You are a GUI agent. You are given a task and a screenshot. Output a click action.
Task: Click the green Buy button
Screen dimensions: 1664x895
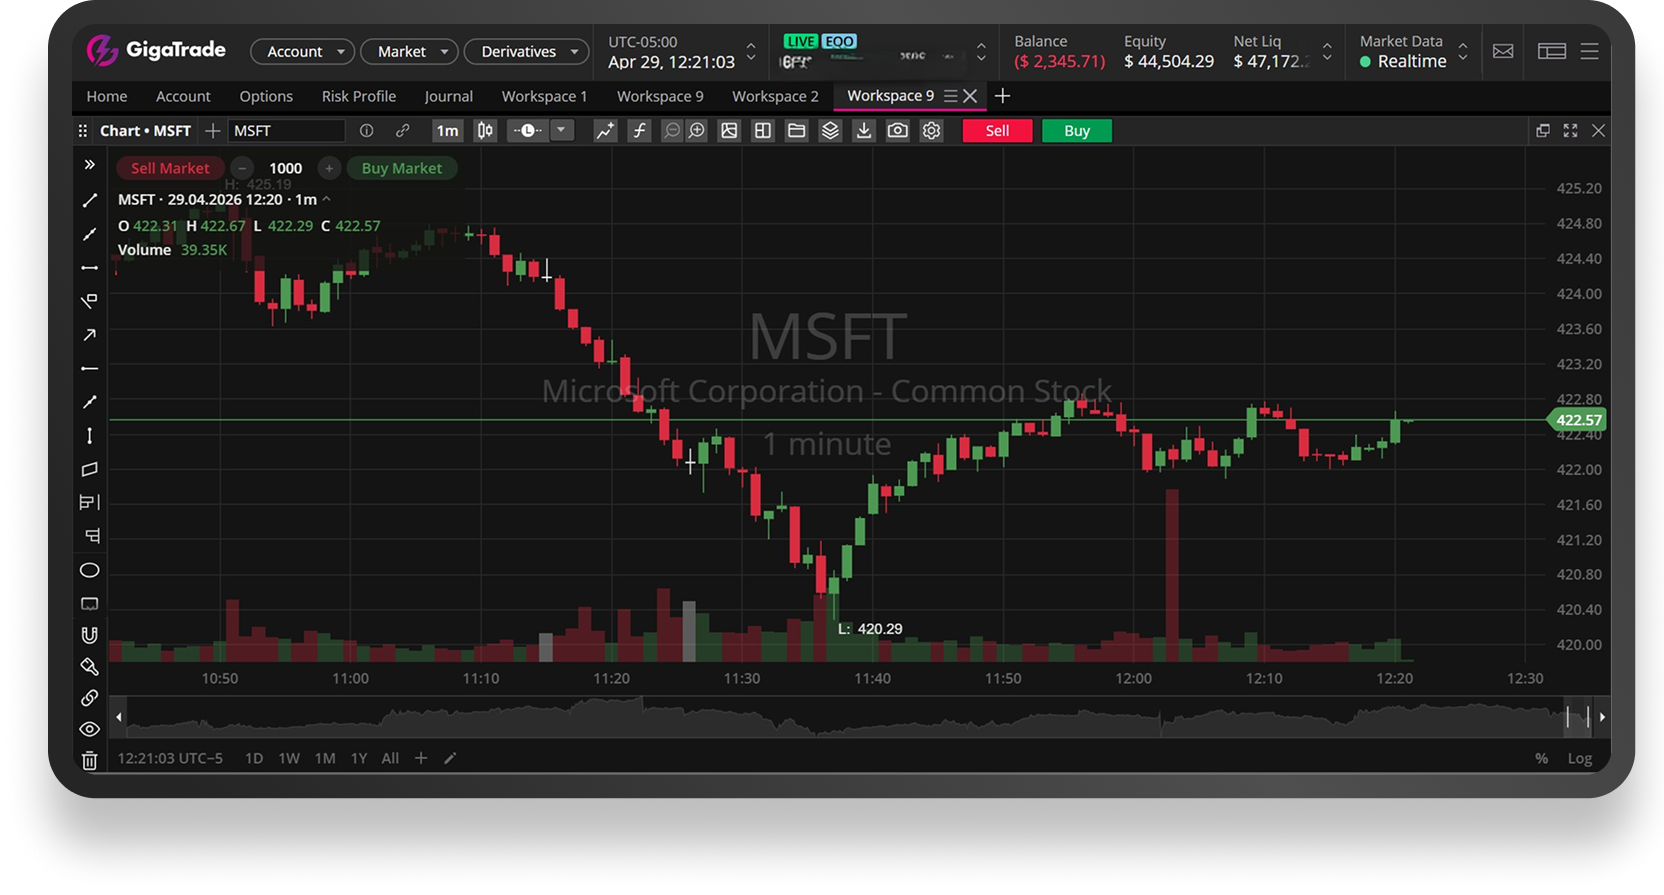pos(1077,131)
